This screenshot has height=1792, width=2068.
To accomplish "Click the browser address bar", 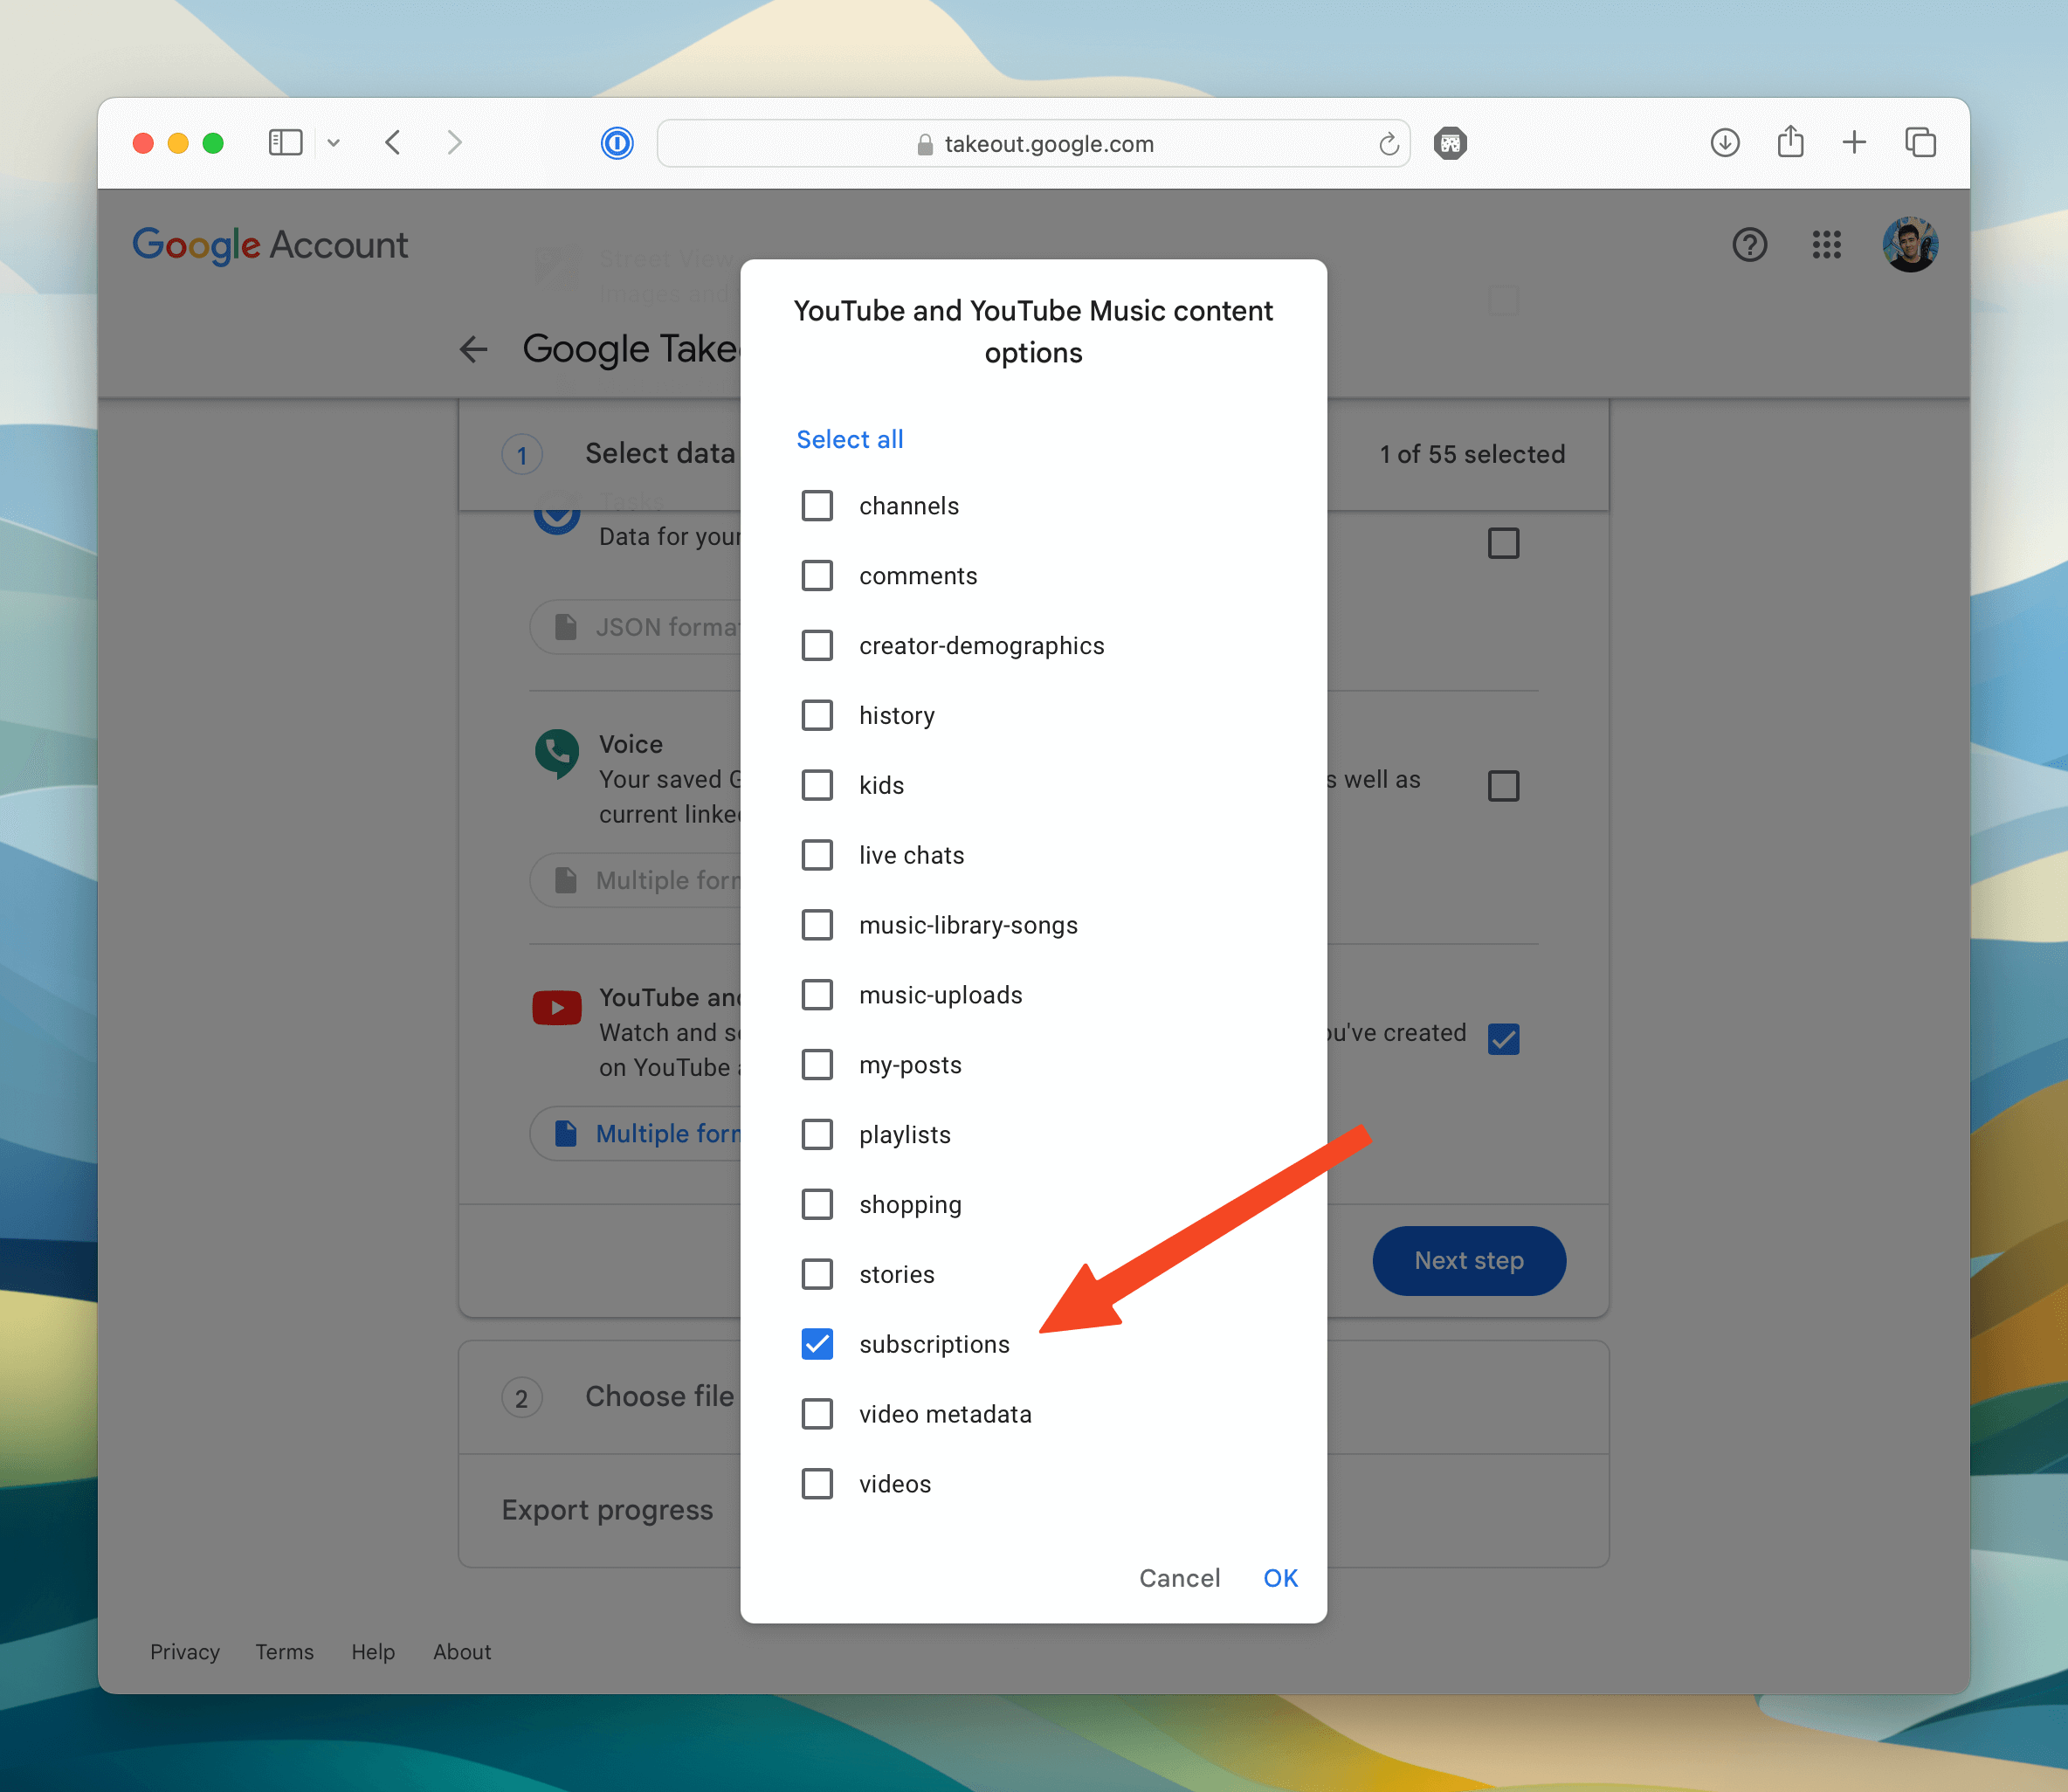I will [1035, 143].
